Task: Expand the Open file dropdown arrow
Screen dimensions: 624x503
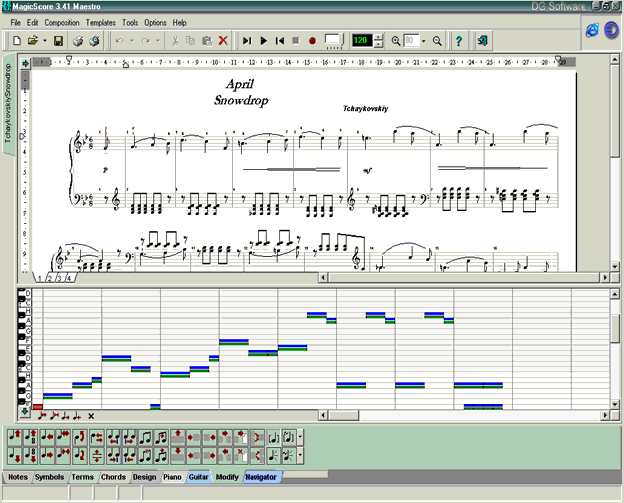Action: pos(45,41)
